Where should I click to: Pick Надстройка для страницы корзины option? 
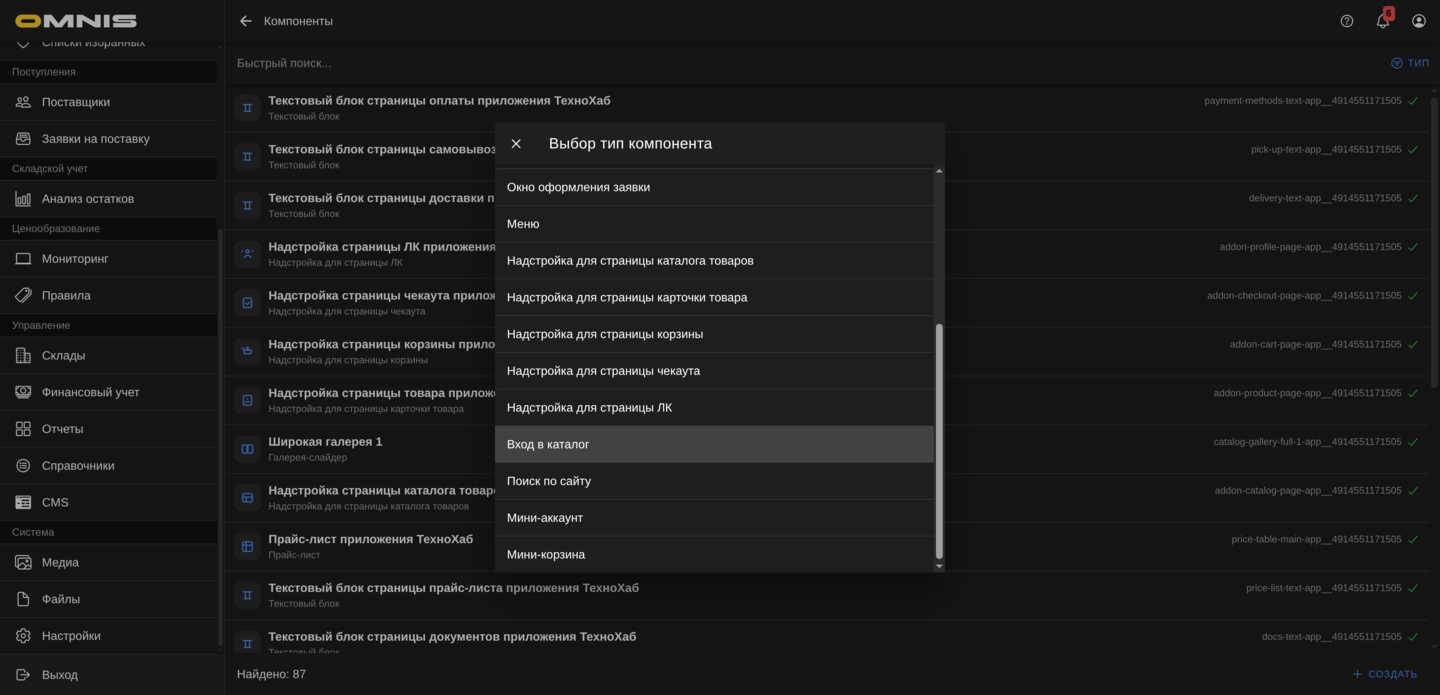[714, 334]
